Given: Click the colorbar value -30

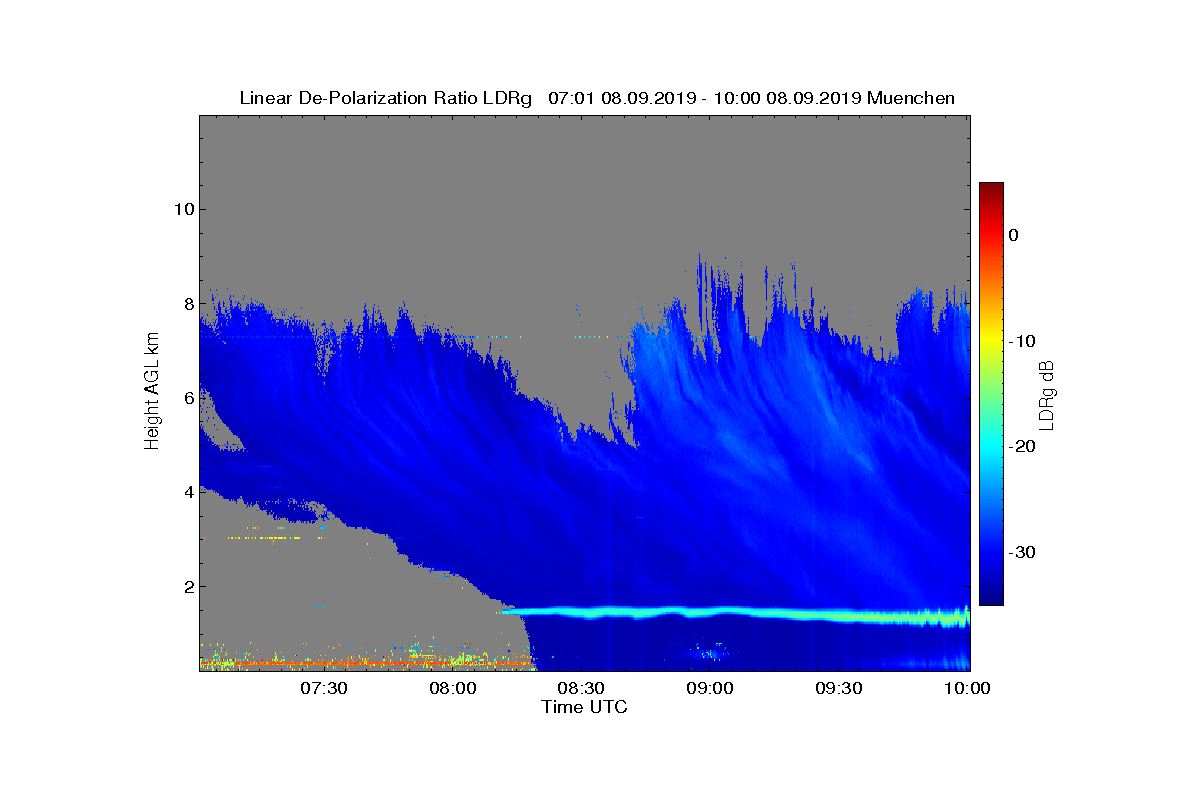Looking at the screenshot, I should click(1021, 552).
